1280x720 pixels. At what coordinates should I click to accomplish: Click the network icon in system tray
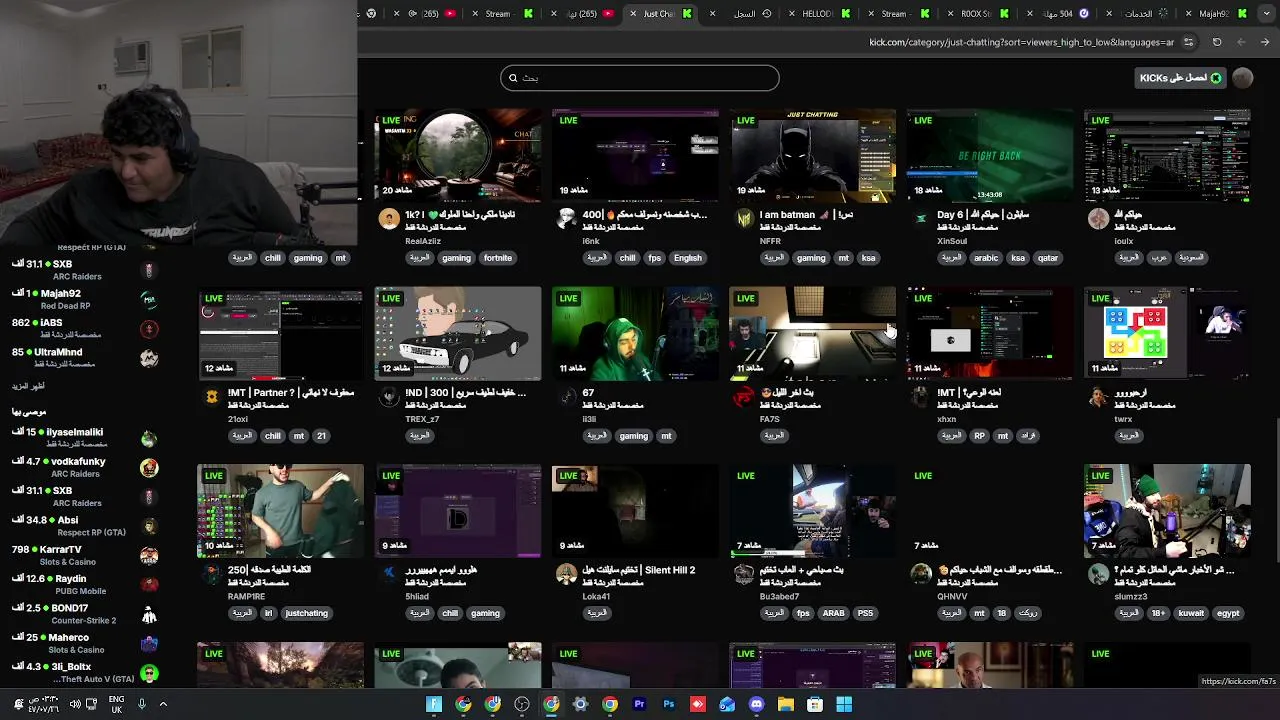[x=92, y=704]
